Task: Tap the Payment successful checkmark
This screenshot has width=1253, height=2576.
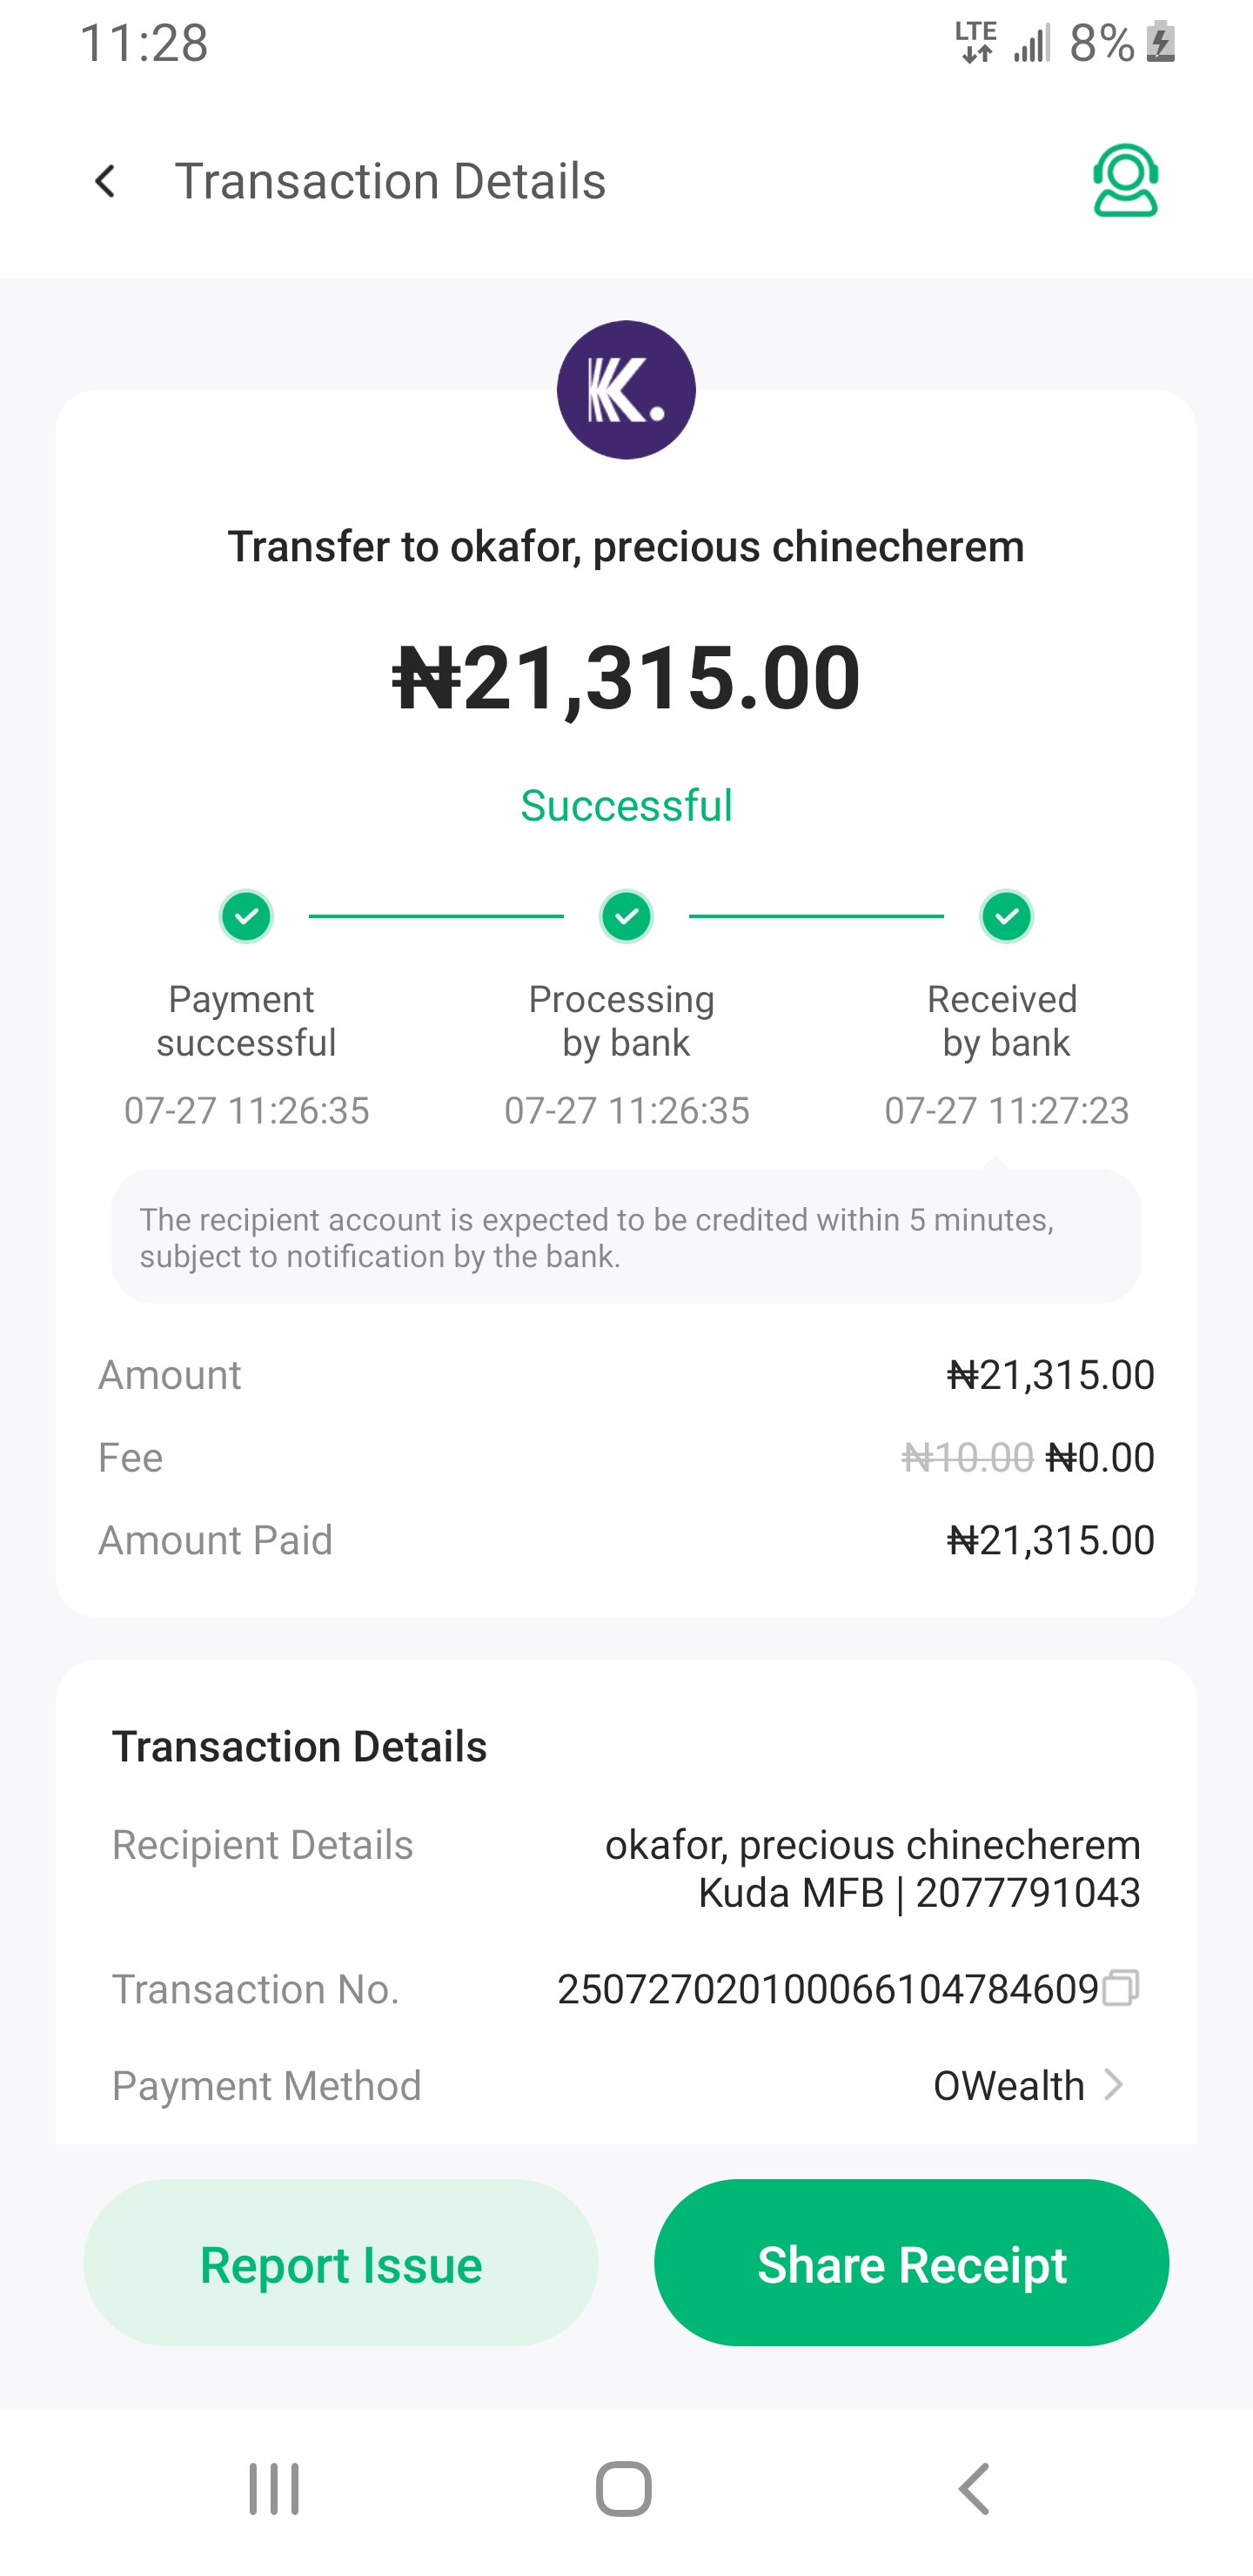Action: point(246,916)
